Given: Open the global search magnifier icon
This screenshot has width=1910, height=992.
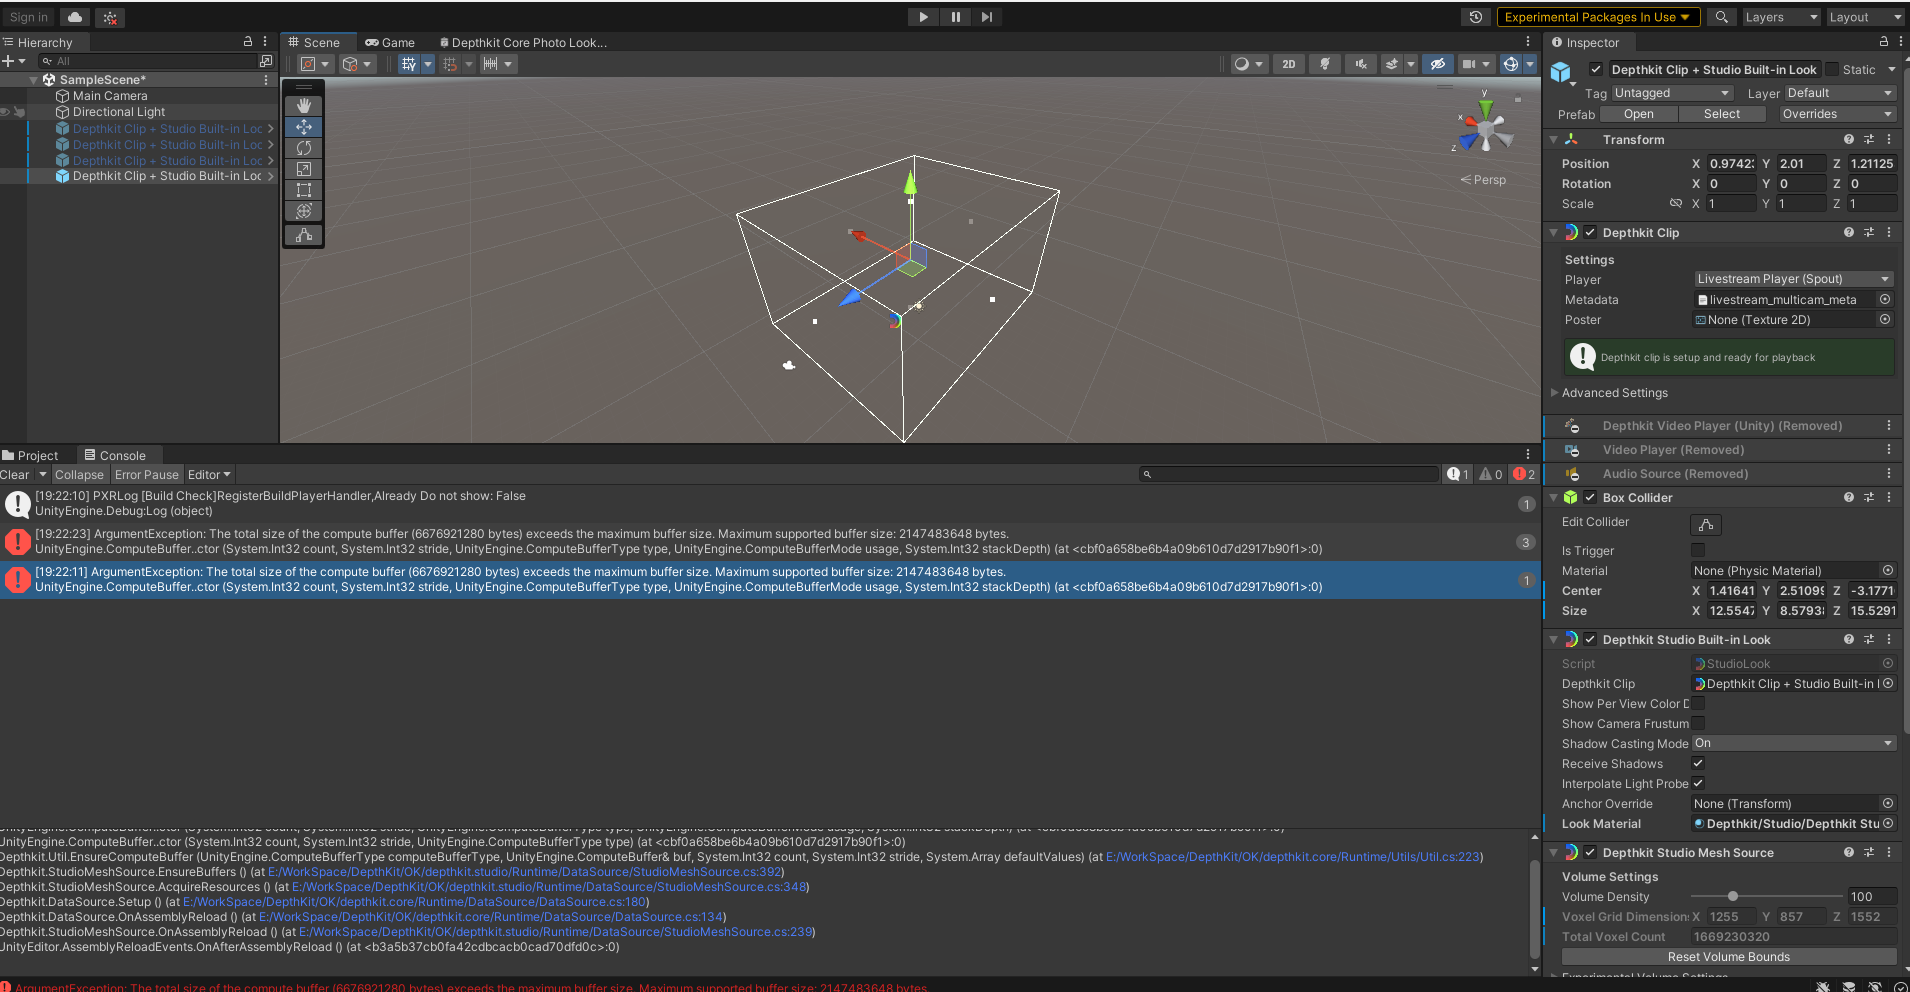Looking at the screenshot, I should coord(1721,17).
